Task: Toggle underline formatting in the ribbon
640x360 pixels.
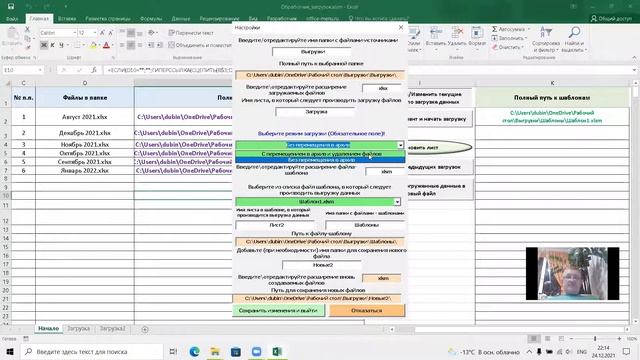Action: tap(61, 45)
